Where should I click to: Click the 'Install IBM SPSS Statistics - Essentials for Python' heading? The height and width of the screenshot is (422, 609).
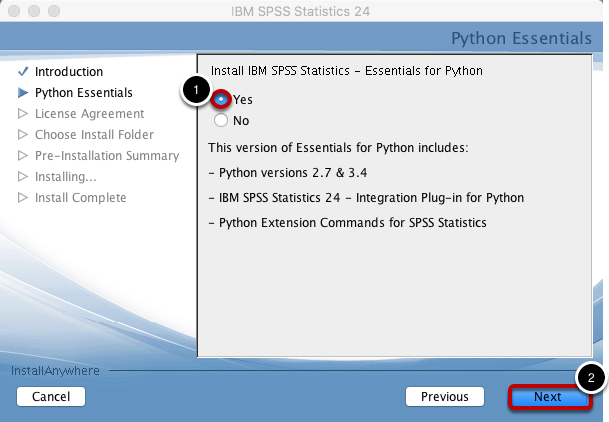click(x=347, y=71)
